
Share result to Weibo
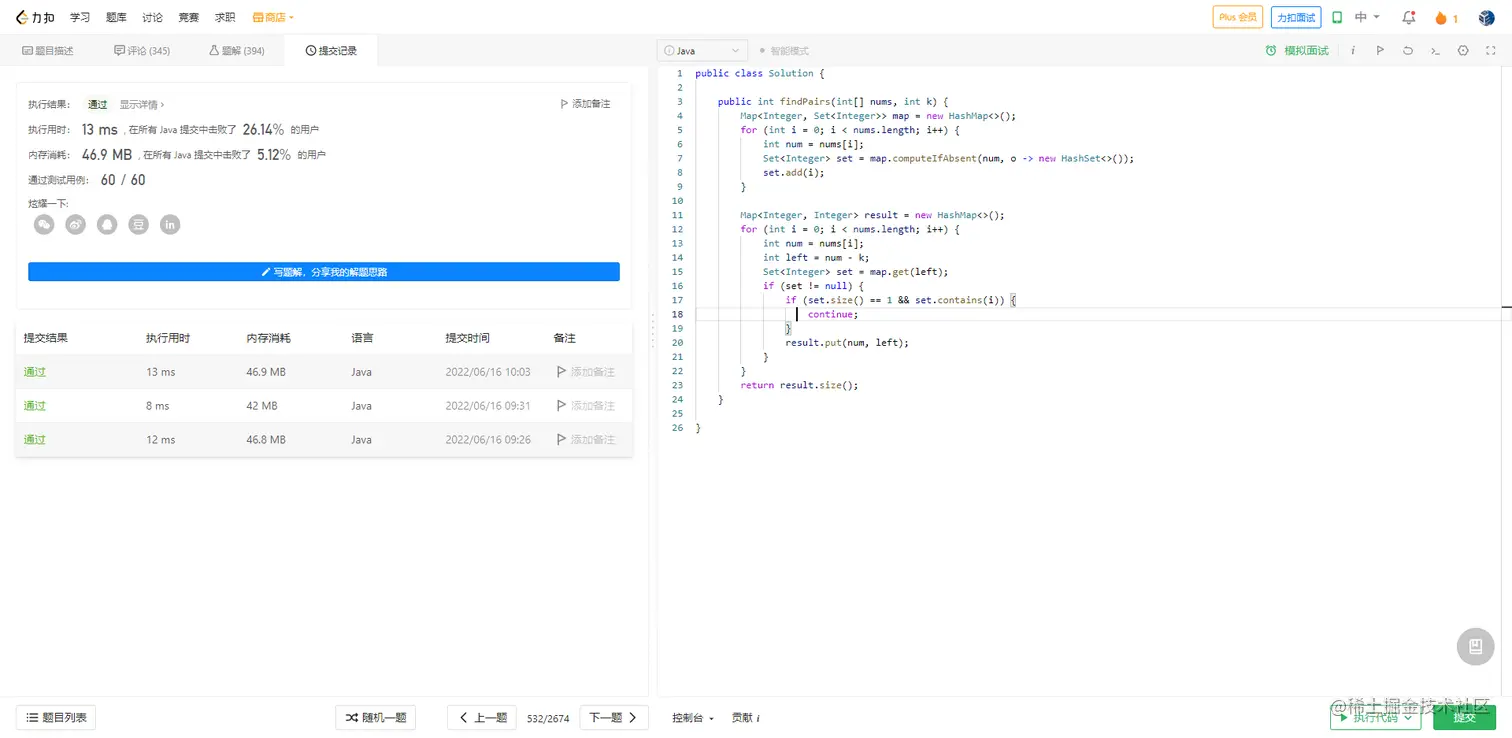pos(76,225)
